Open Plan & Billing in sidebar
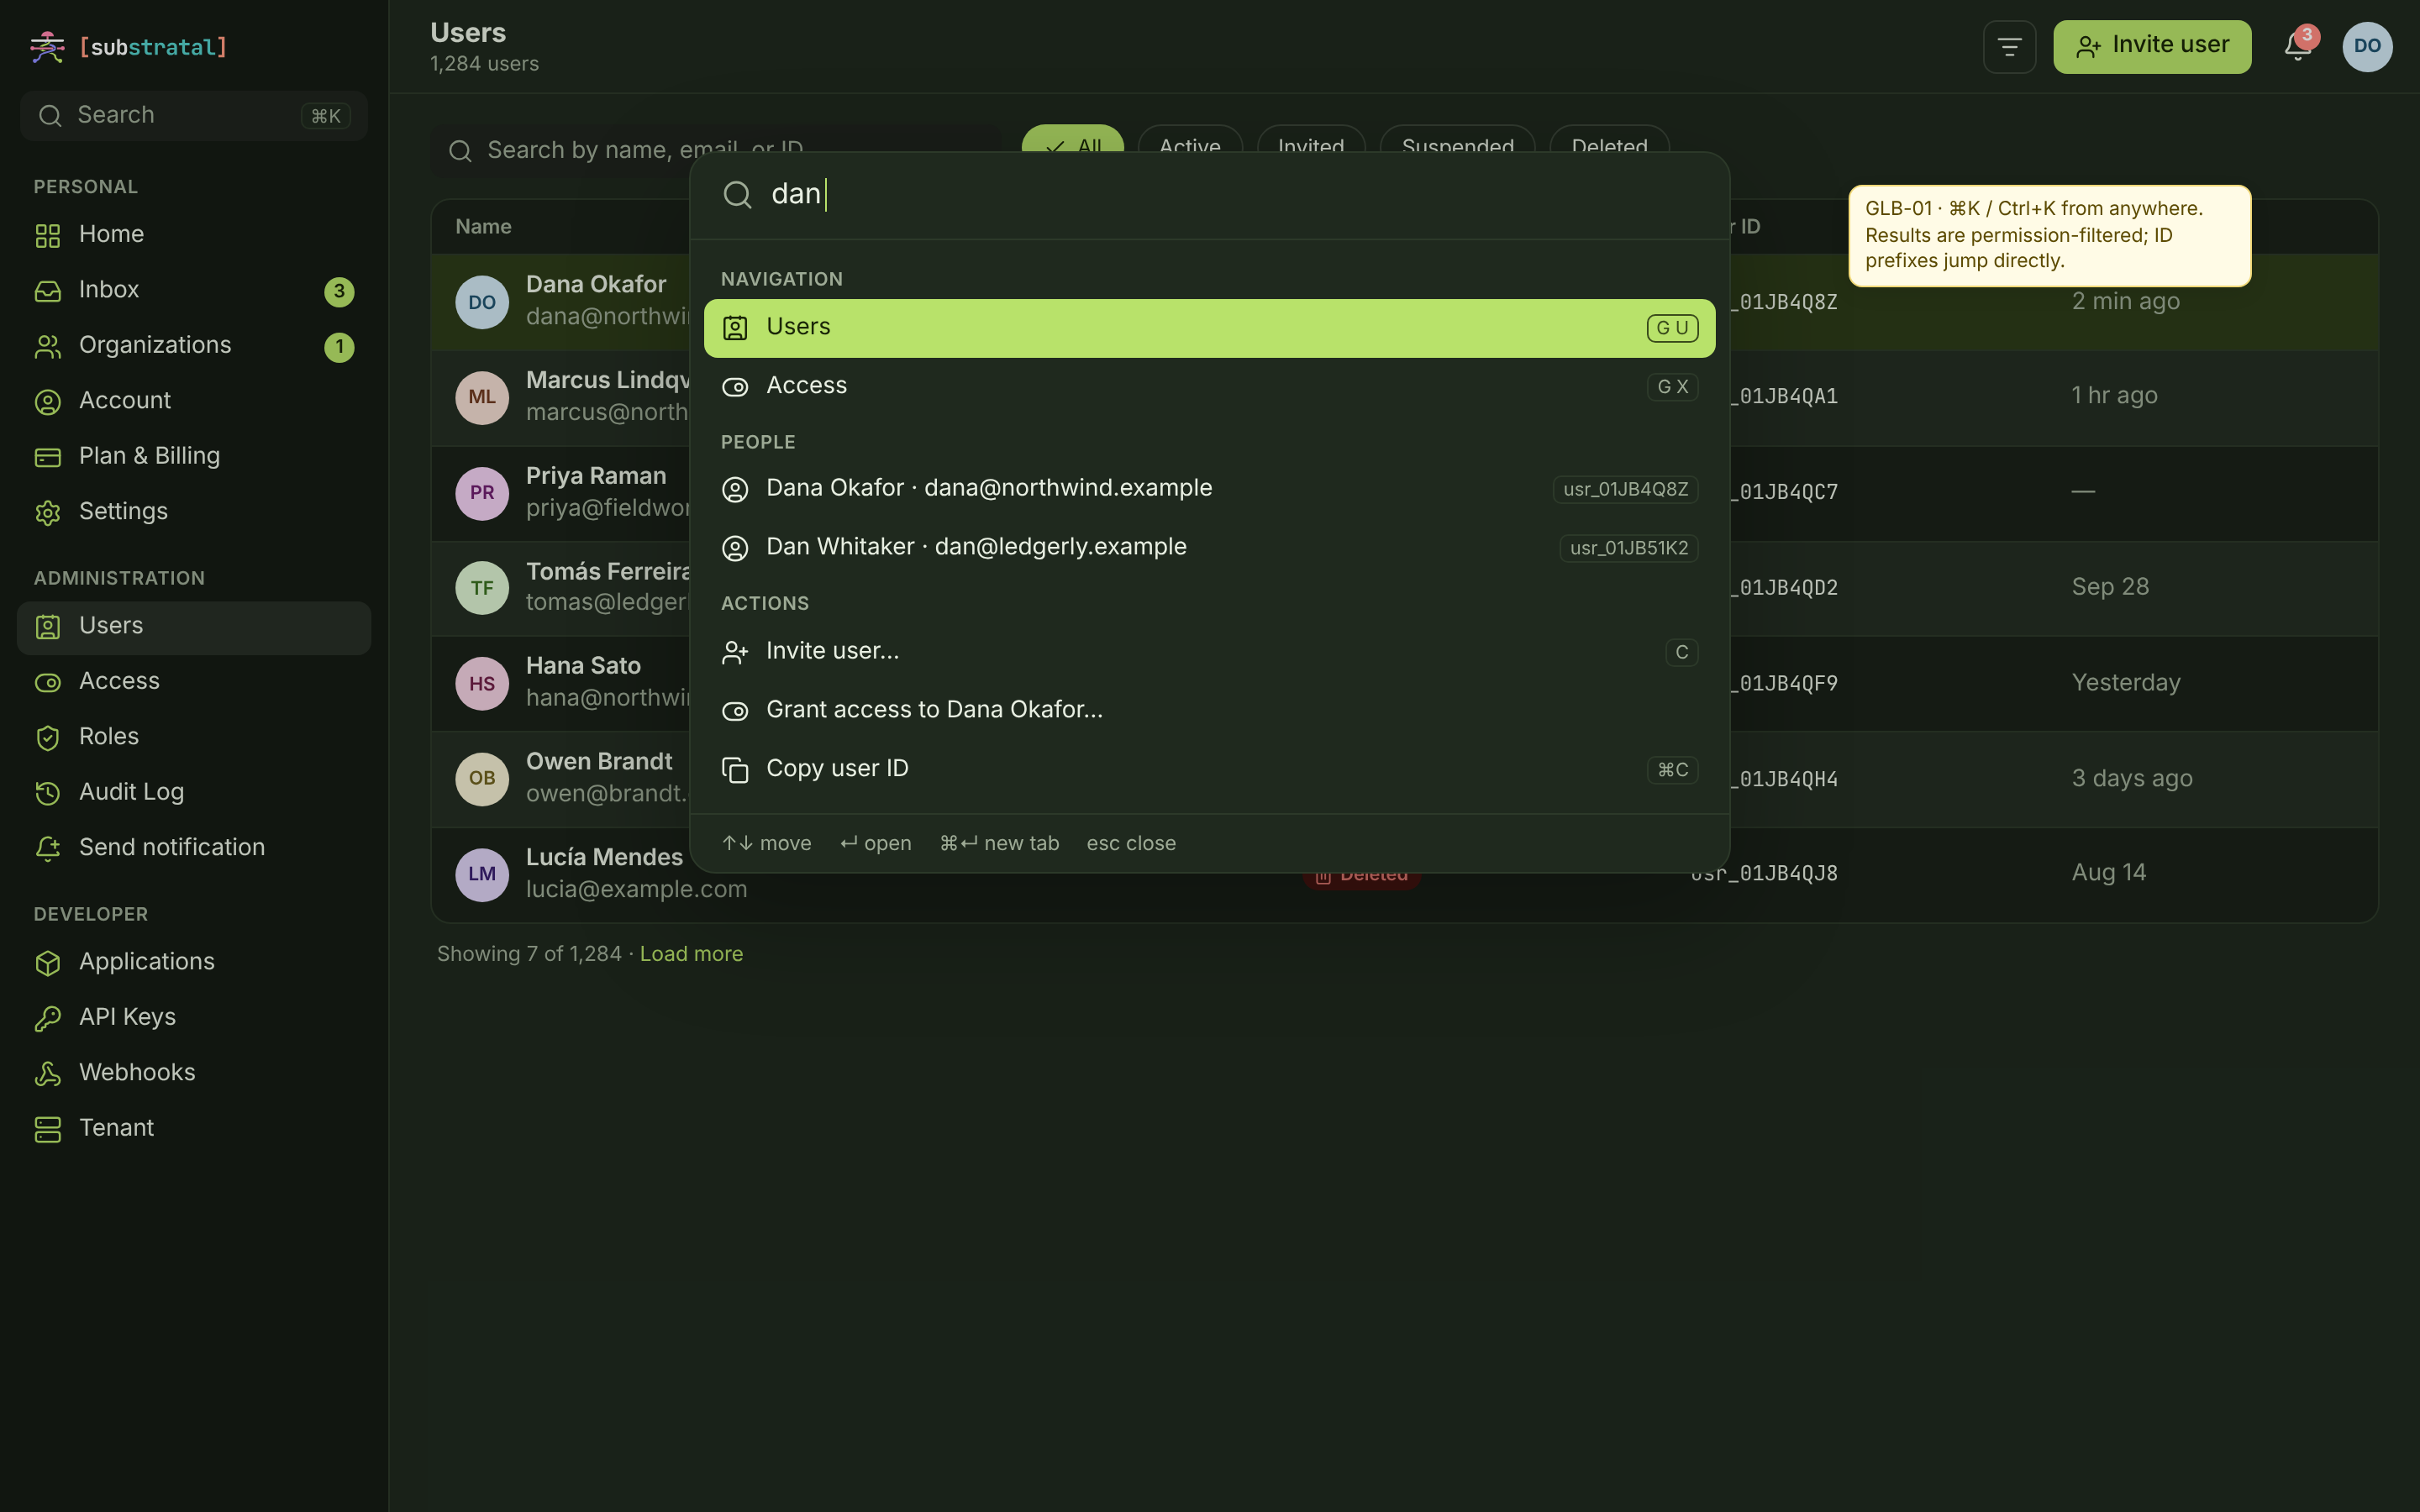2420x1512 pixels. 194,457
